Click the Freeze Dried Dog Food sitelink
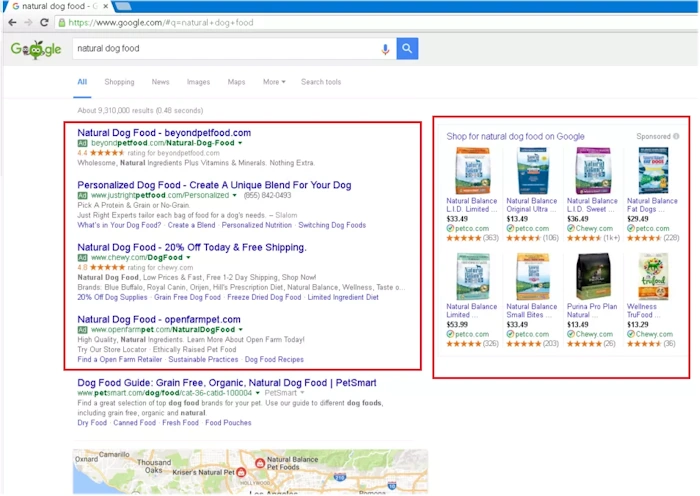 point(264,297)
